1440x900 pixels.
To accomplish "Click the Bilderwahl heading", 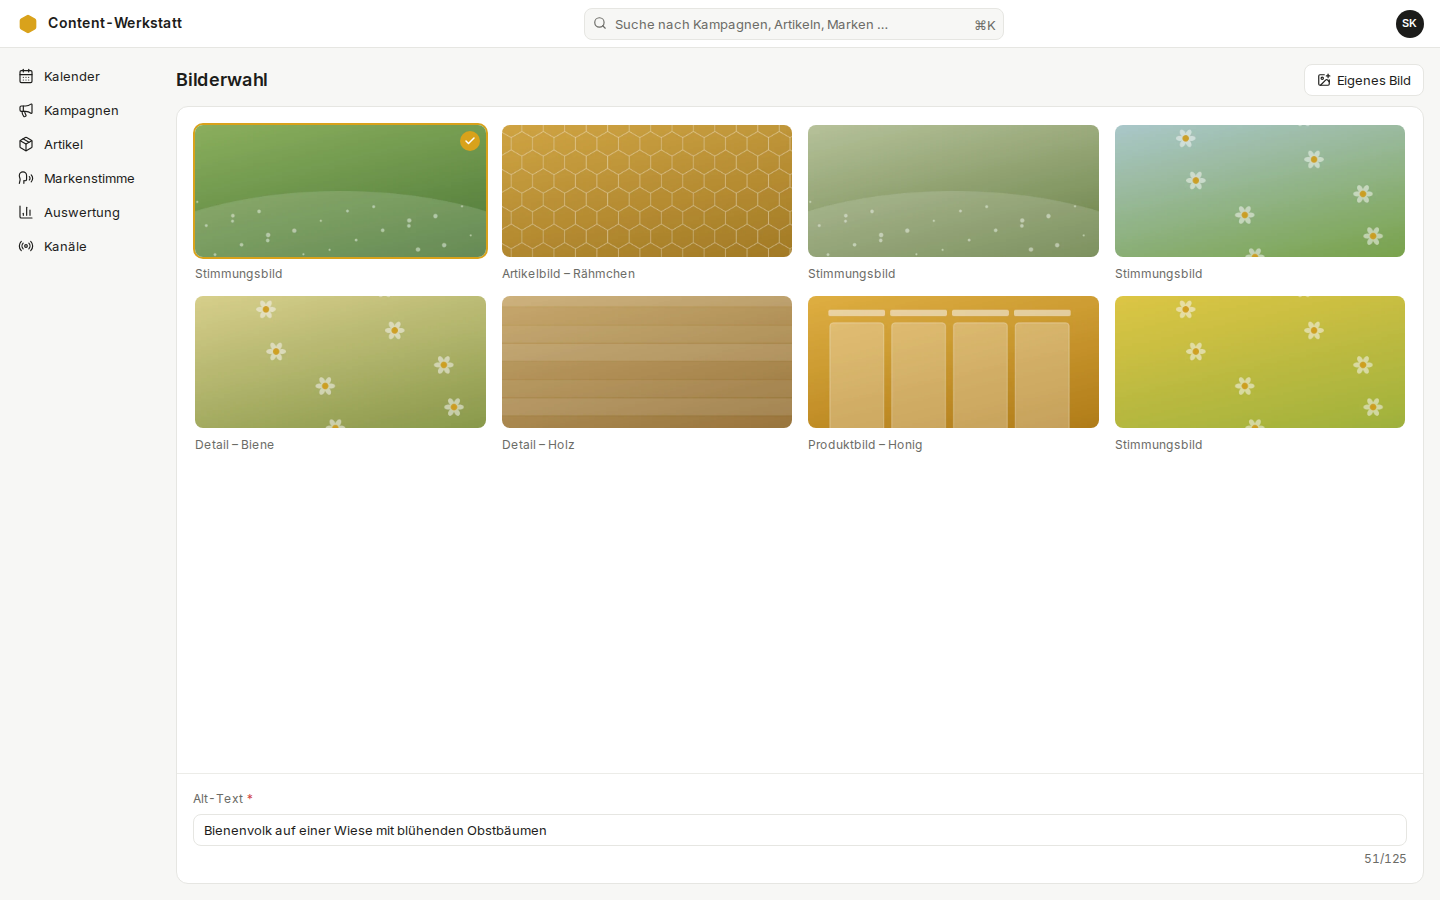I will (222, 80).
